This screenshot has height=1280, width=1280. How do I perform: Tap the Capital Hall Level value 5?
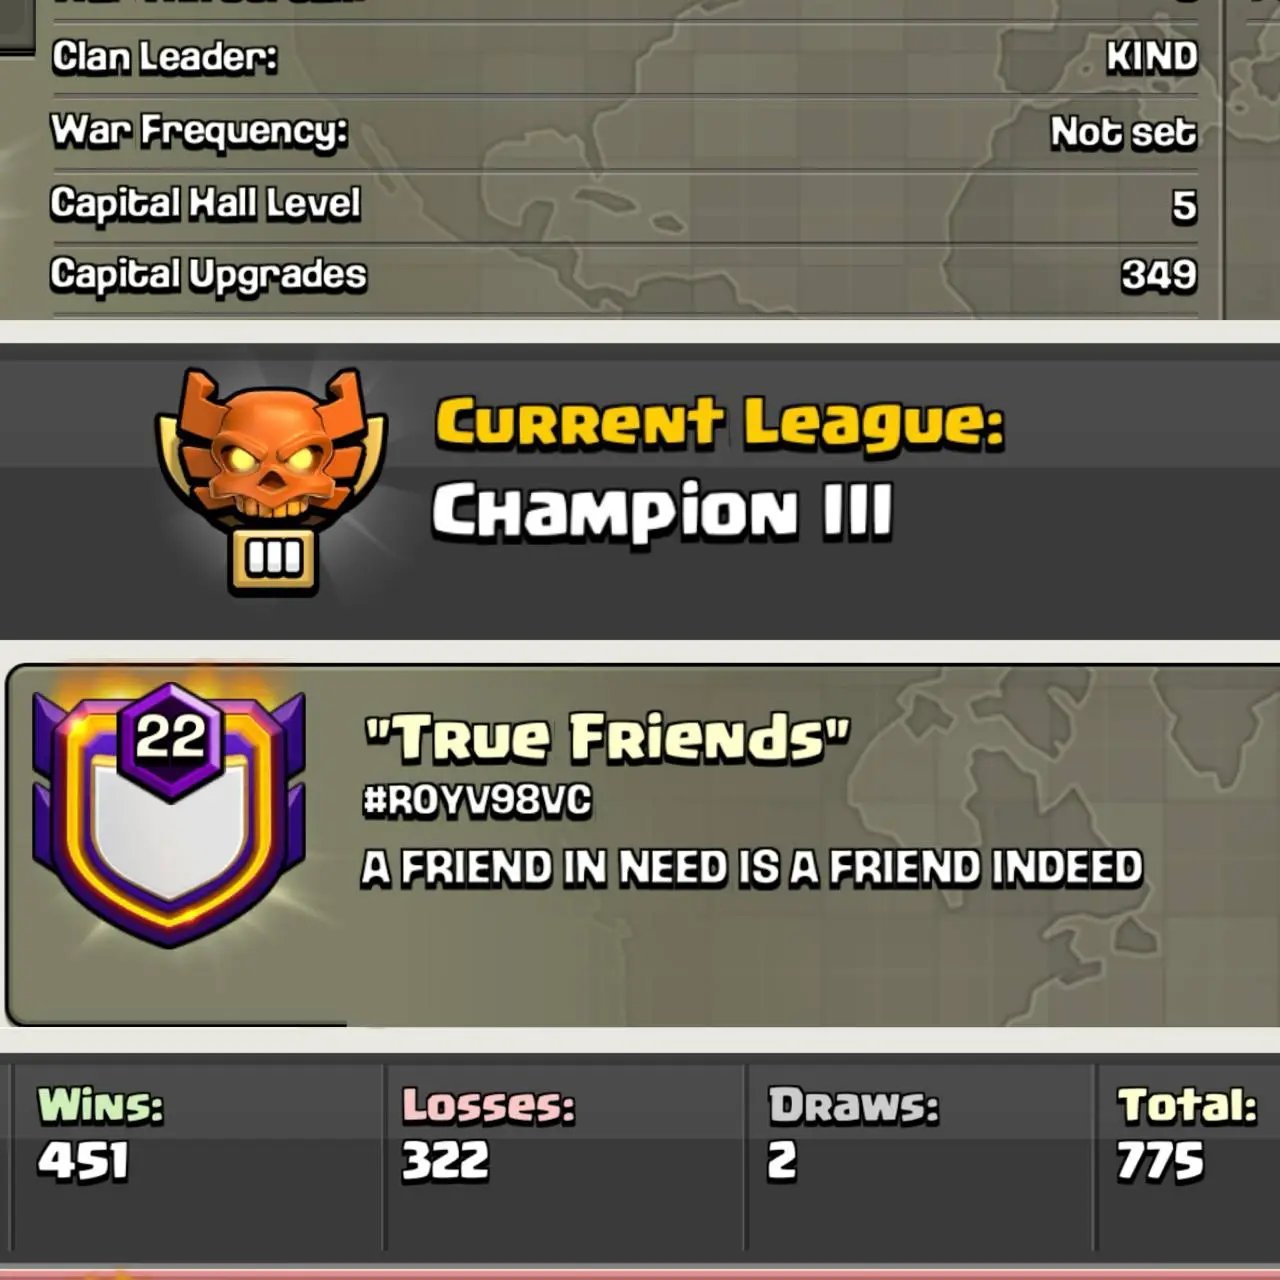[x=1184, y=205]
